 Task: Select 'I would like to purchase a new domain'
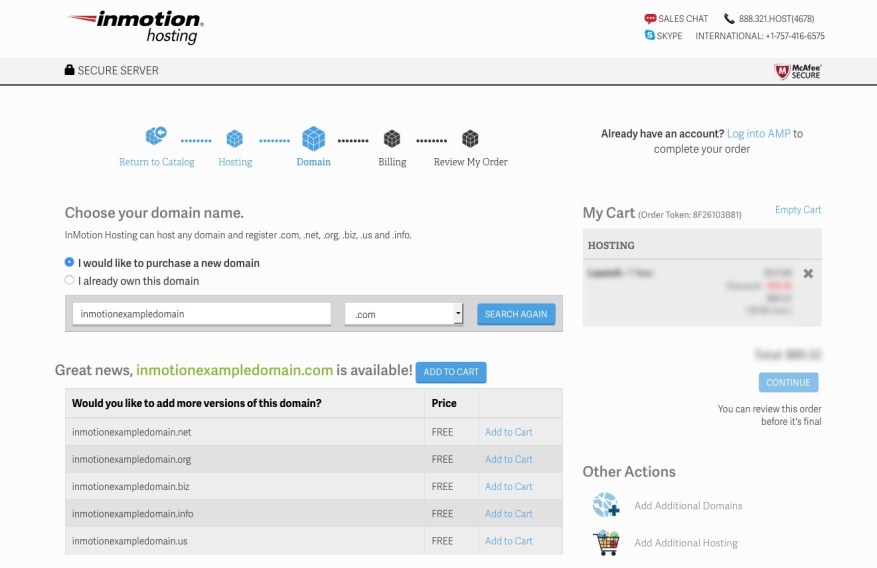click(x=69, y=263)
